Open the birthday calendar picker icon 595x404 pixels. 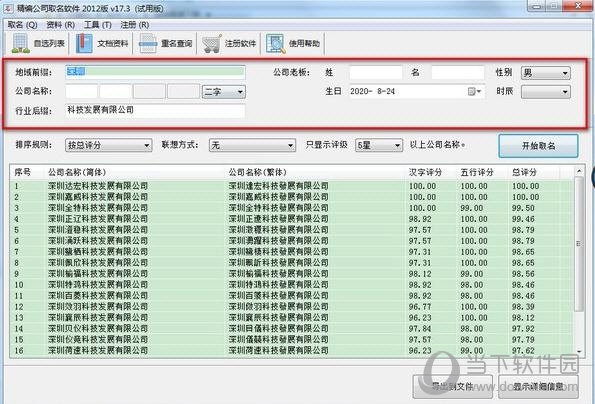[x=474, y=91]
